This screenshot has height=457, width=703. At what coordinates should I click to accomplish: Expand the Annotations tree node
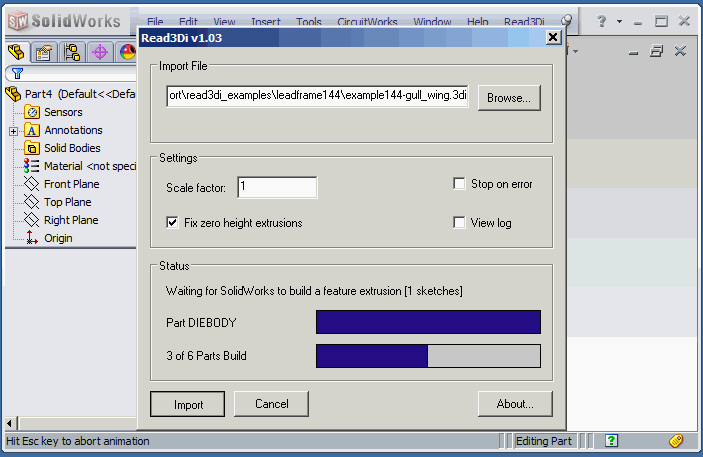(13, 131)
